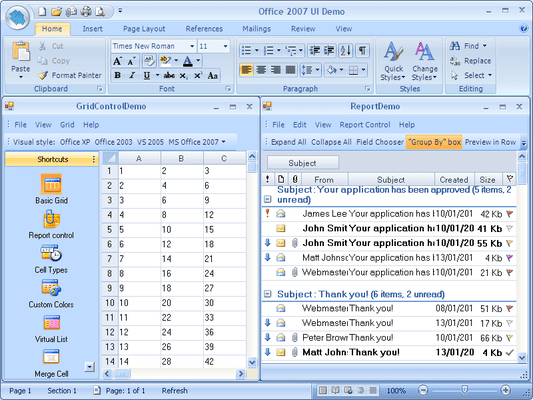The image size is (533, 400).
Task: Toggle Preview in Row option
Action: [490, 142]
